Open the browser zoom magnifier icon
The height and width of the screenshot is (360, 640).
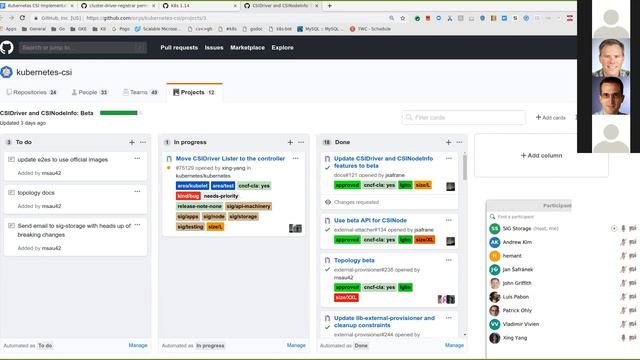[x=391, y=18]
